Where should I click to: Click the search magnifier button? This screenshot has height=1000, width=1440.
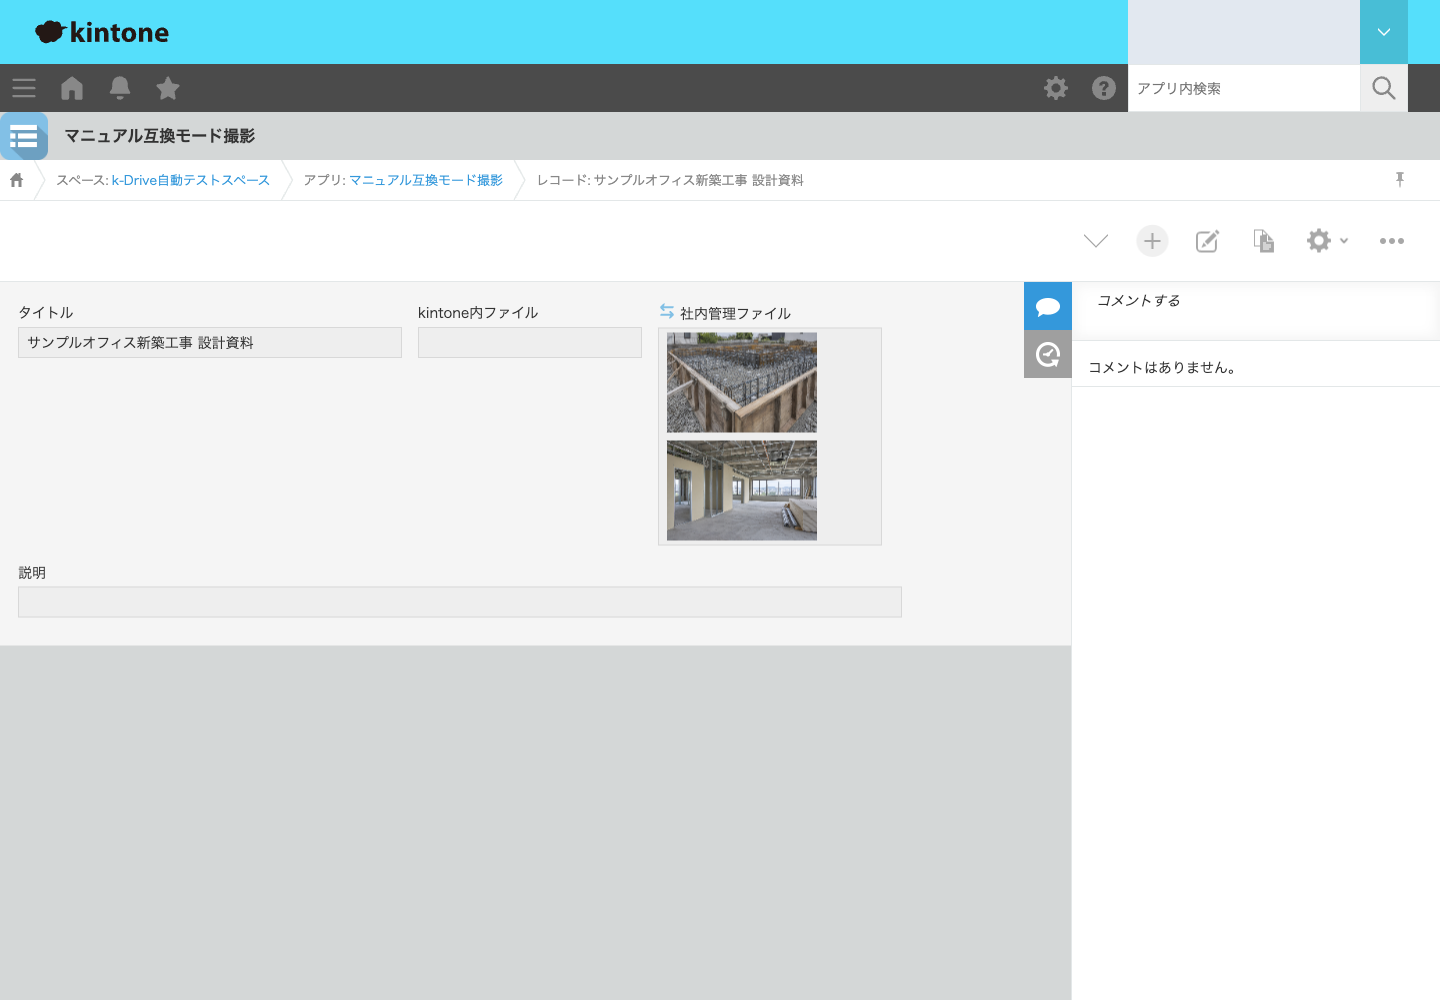pyautogui.click(x=1384, y=88)
